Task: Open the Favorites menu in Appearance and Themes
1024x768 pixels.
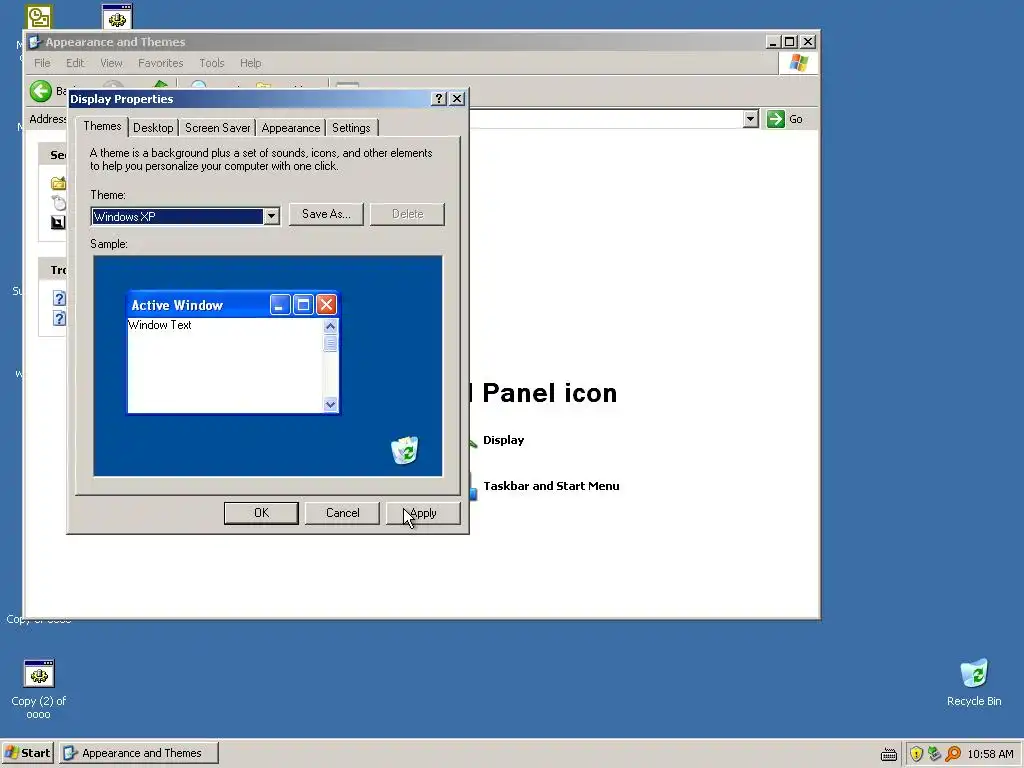Action: click(160, 63)
